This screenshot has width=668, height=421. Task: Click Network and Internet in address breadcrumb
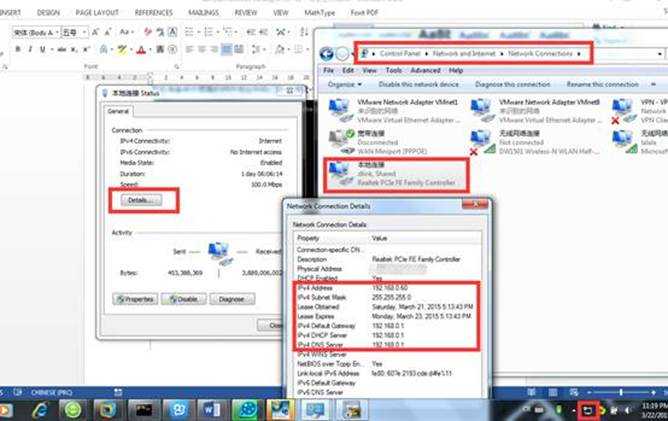tap(464, 54)
